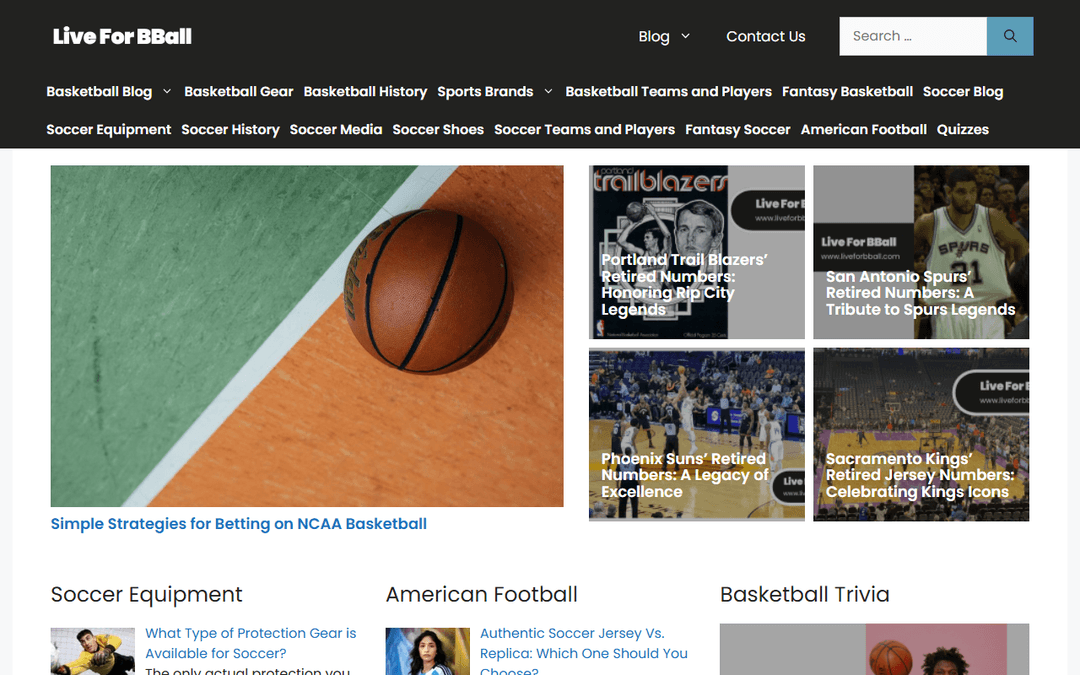Open What Type of Protection Gear article link
The image size is (1080, 675).
tap(251, 643)
